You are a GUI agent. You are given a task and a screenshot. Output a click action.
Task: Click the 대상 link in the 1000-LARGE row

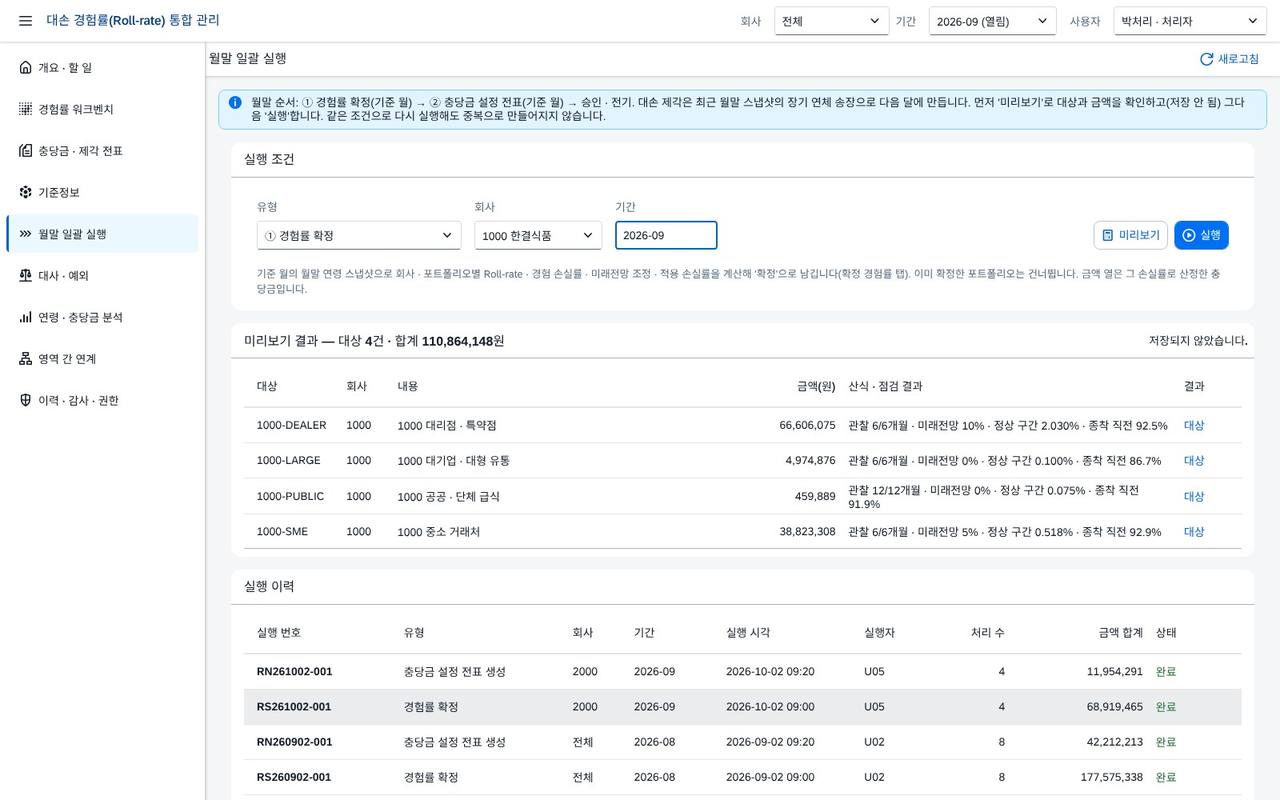[x=1194, y=460]
